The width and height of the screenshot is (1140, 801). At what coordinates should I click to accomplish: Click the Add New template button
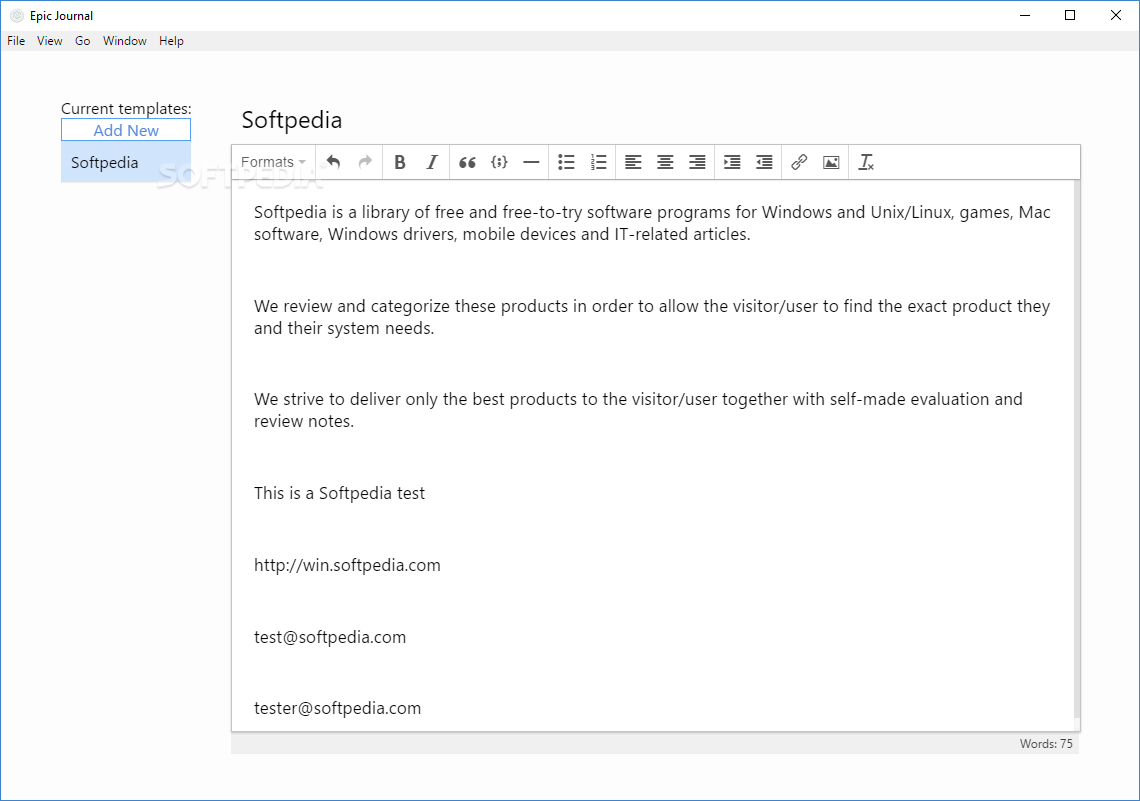[126, 130]
